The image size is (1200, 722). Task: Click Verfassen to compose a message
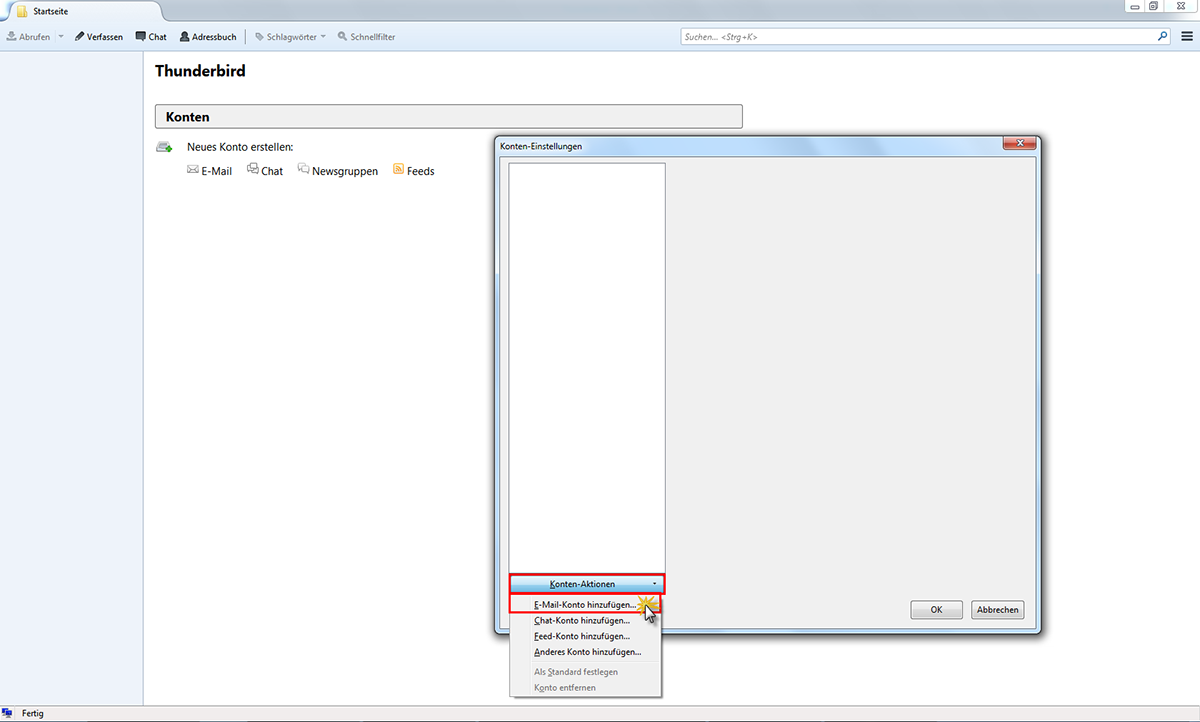point(99,37)
